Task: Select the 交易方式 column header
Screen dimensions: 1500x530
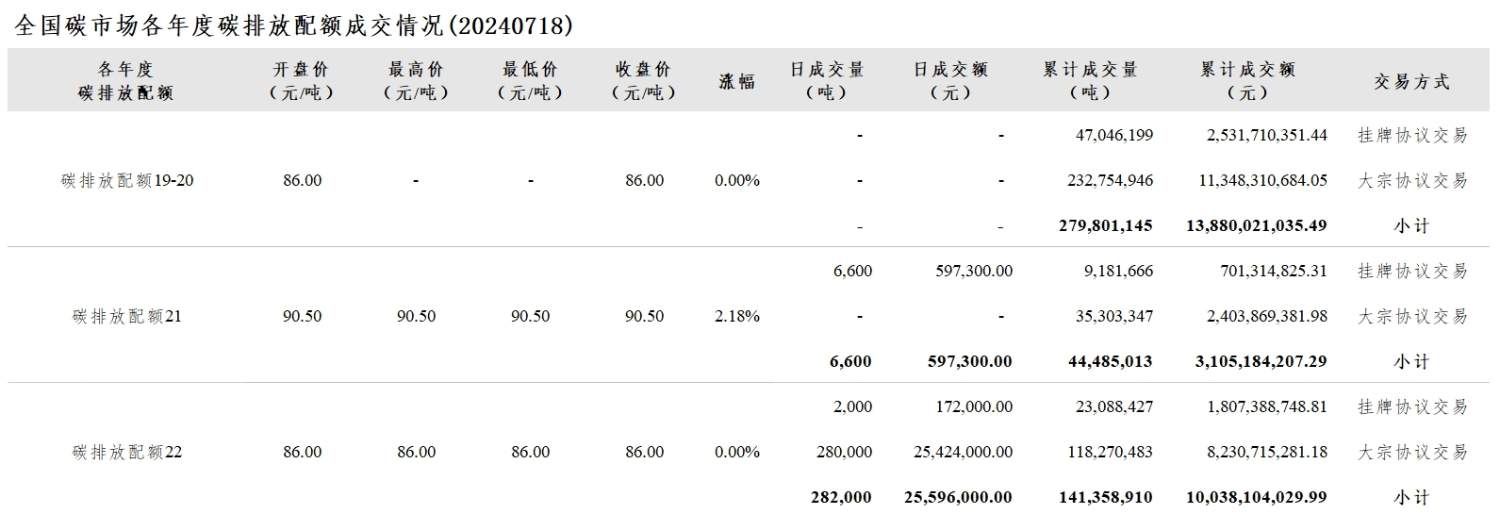Action: pyautogui.click(x=1412, y=82)
